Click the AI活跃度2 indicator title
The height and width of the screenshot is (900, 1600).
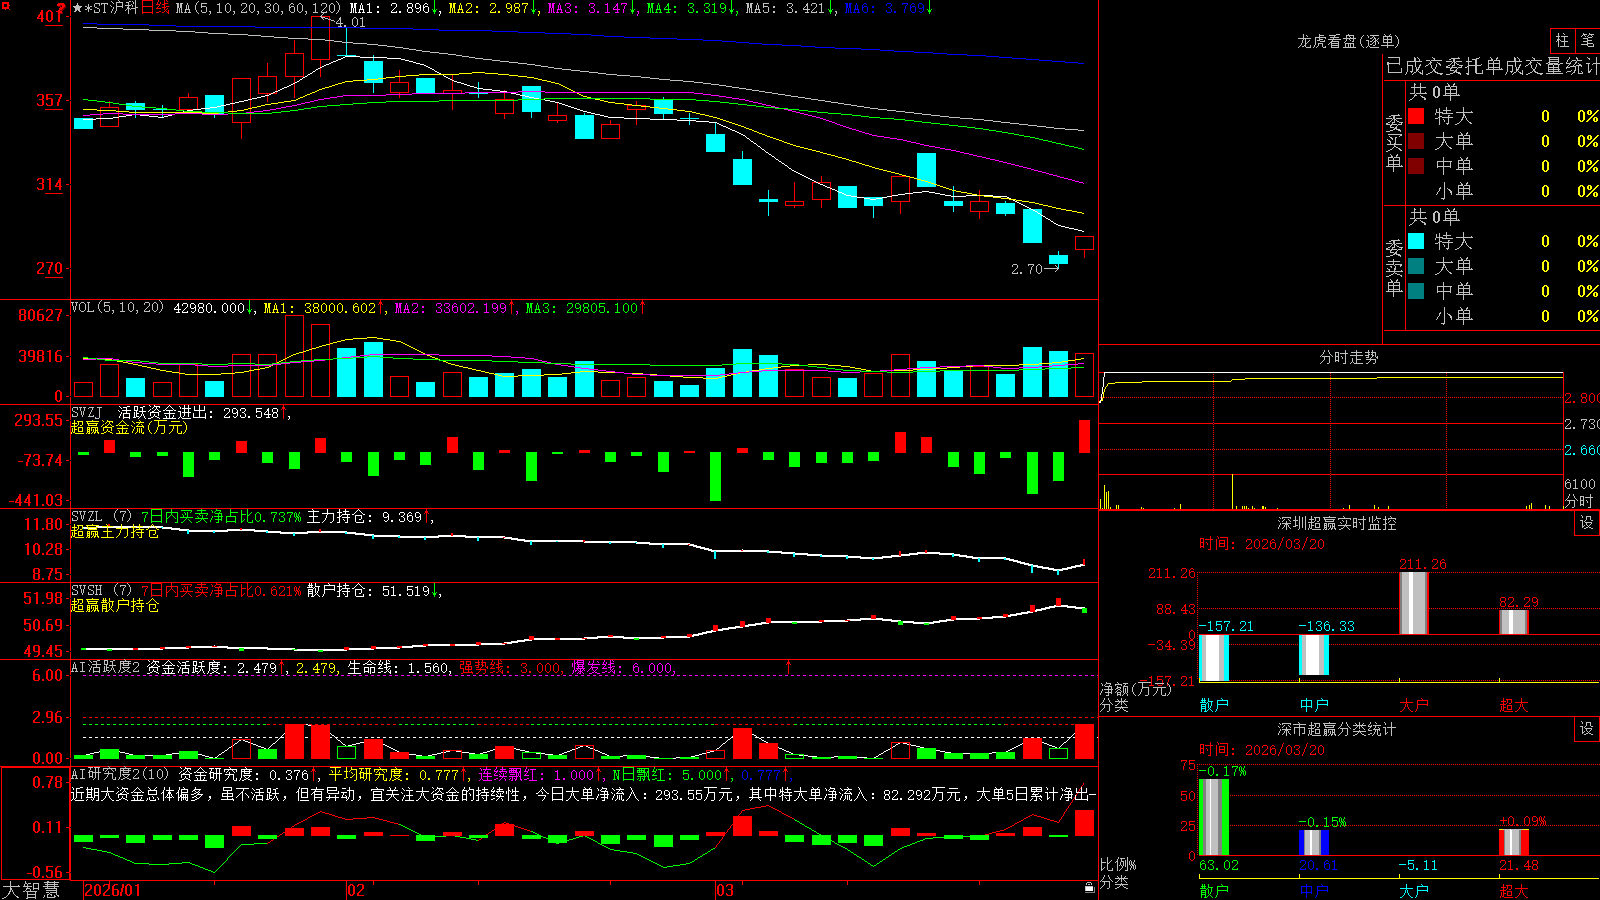[105, 667]
